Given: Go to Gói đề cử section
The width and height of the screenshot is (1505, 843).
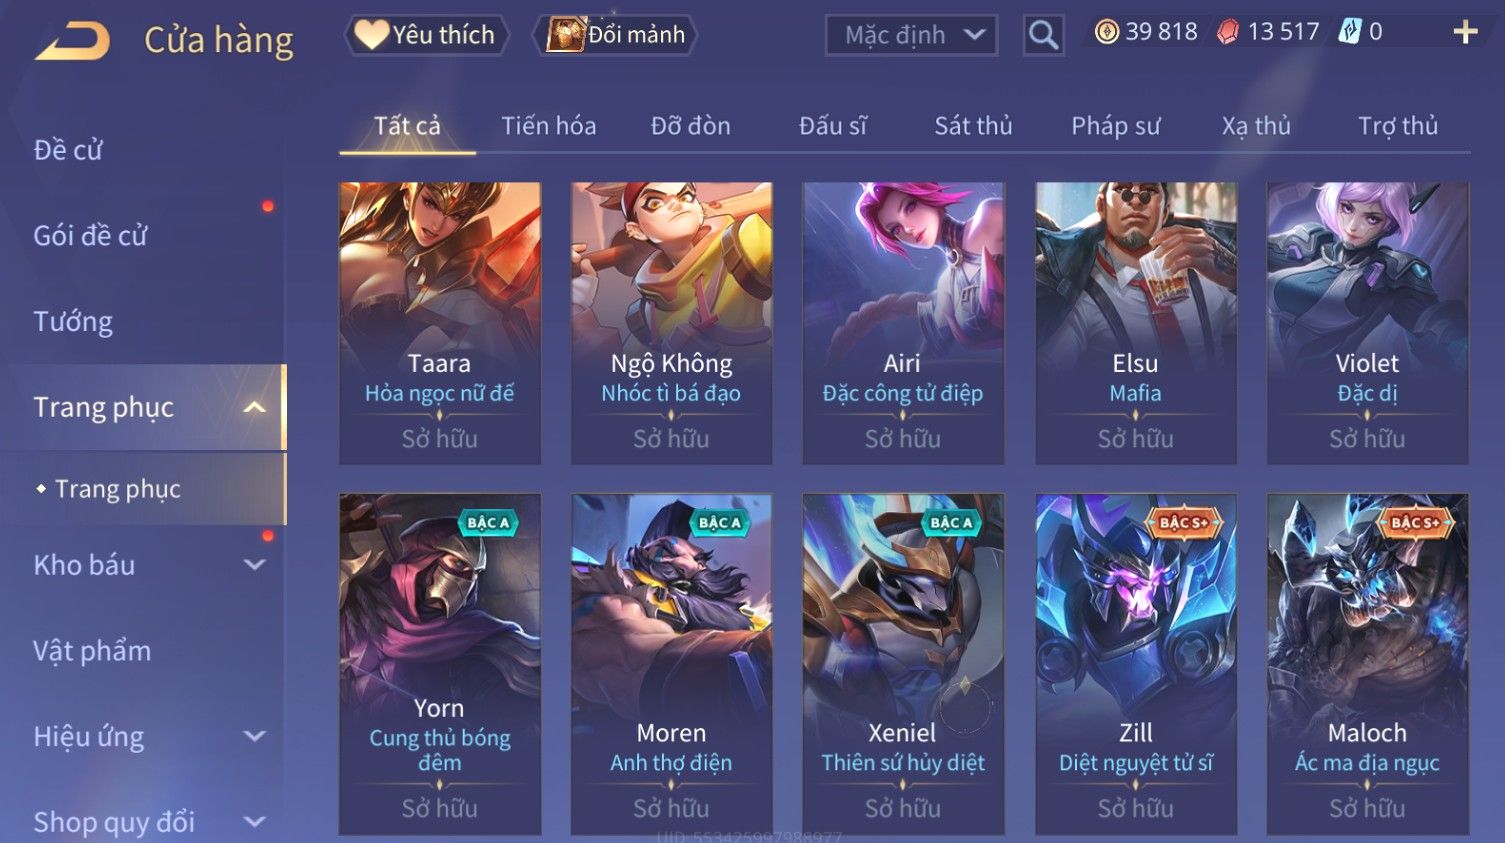Looking at the screenshot, I should tap(90, 236).
